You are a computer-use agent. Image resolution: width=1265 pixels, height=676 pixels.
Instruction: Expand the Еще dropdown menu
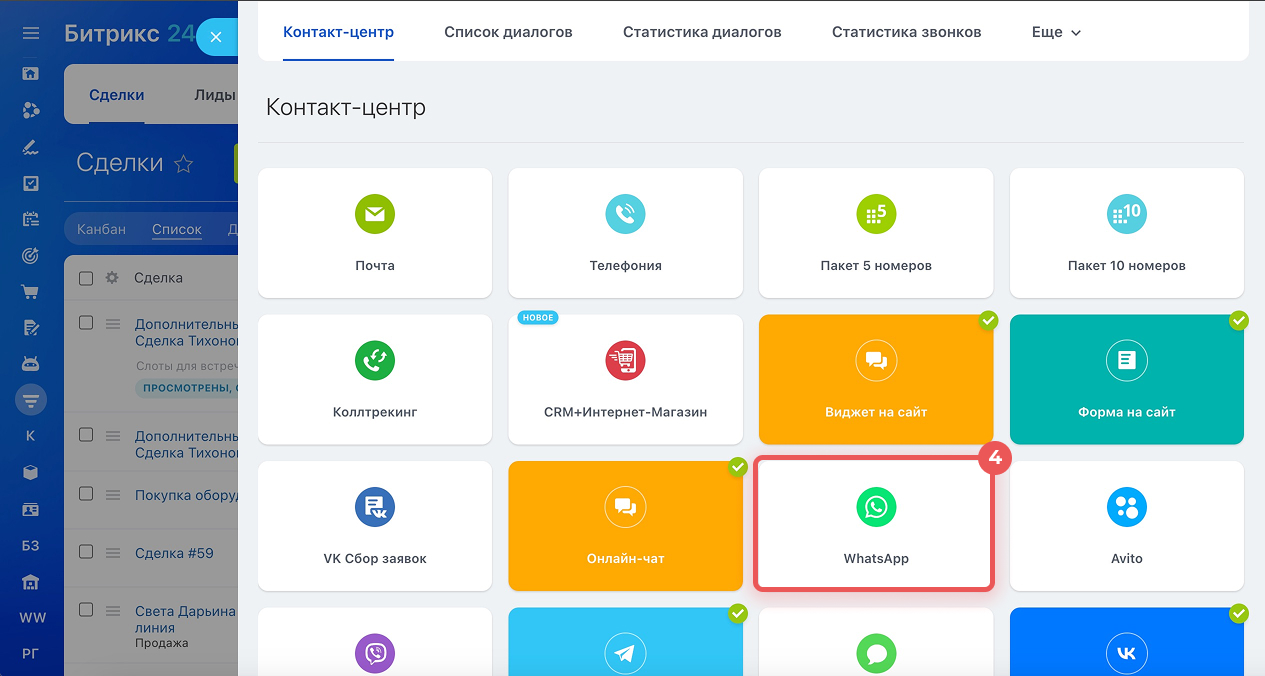1056,32
